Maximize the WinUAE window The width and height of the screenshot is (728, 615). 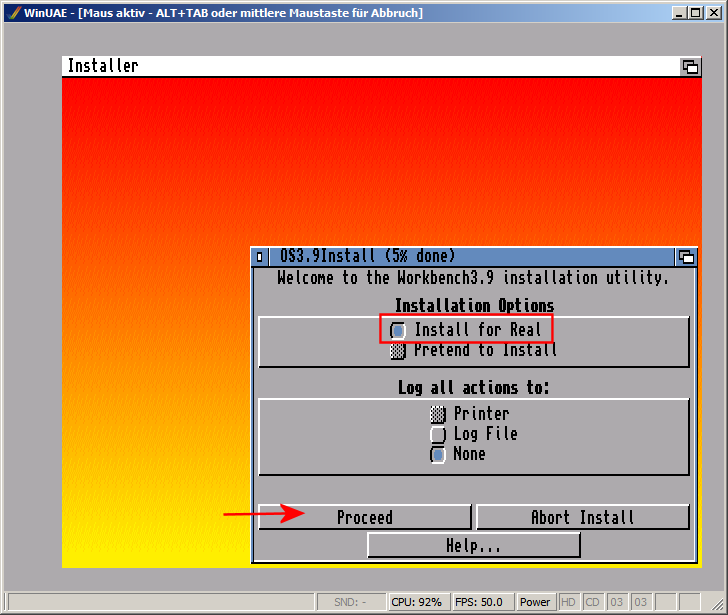point(696,13)
